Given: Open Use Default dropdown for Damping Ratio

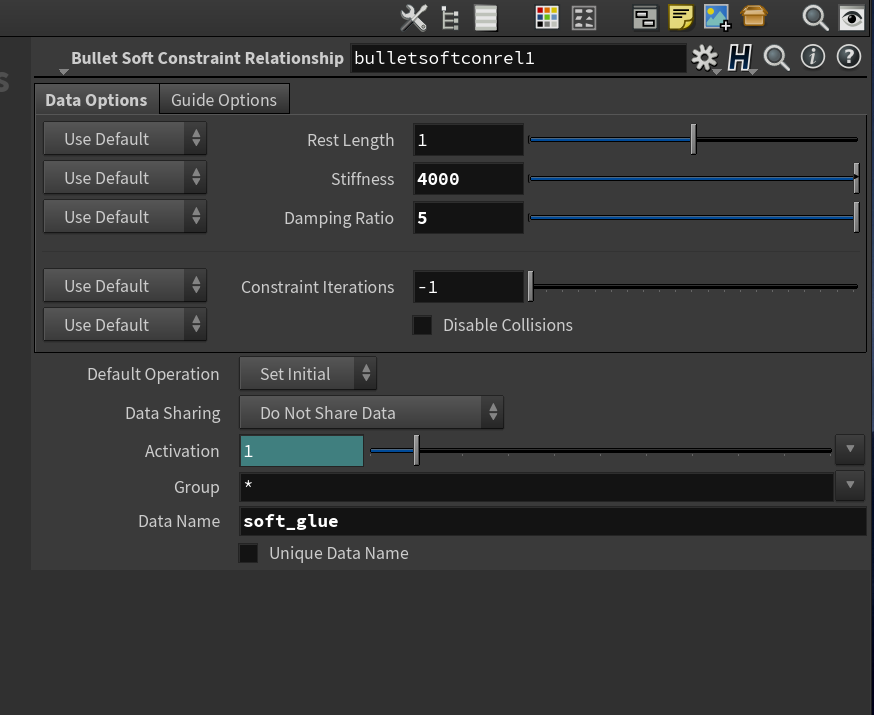Looking at the screenshot, I should coord(125,217).
